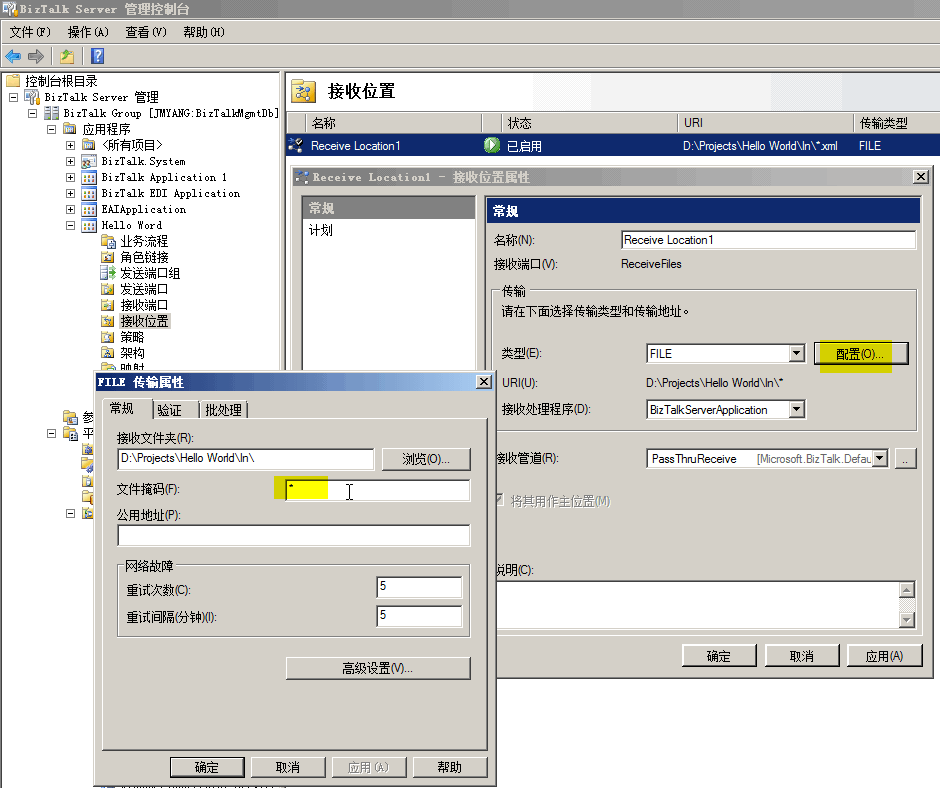Open the 文件 menu
The width and height of the screenshot is (940, 788).
(x=29, y=32)
